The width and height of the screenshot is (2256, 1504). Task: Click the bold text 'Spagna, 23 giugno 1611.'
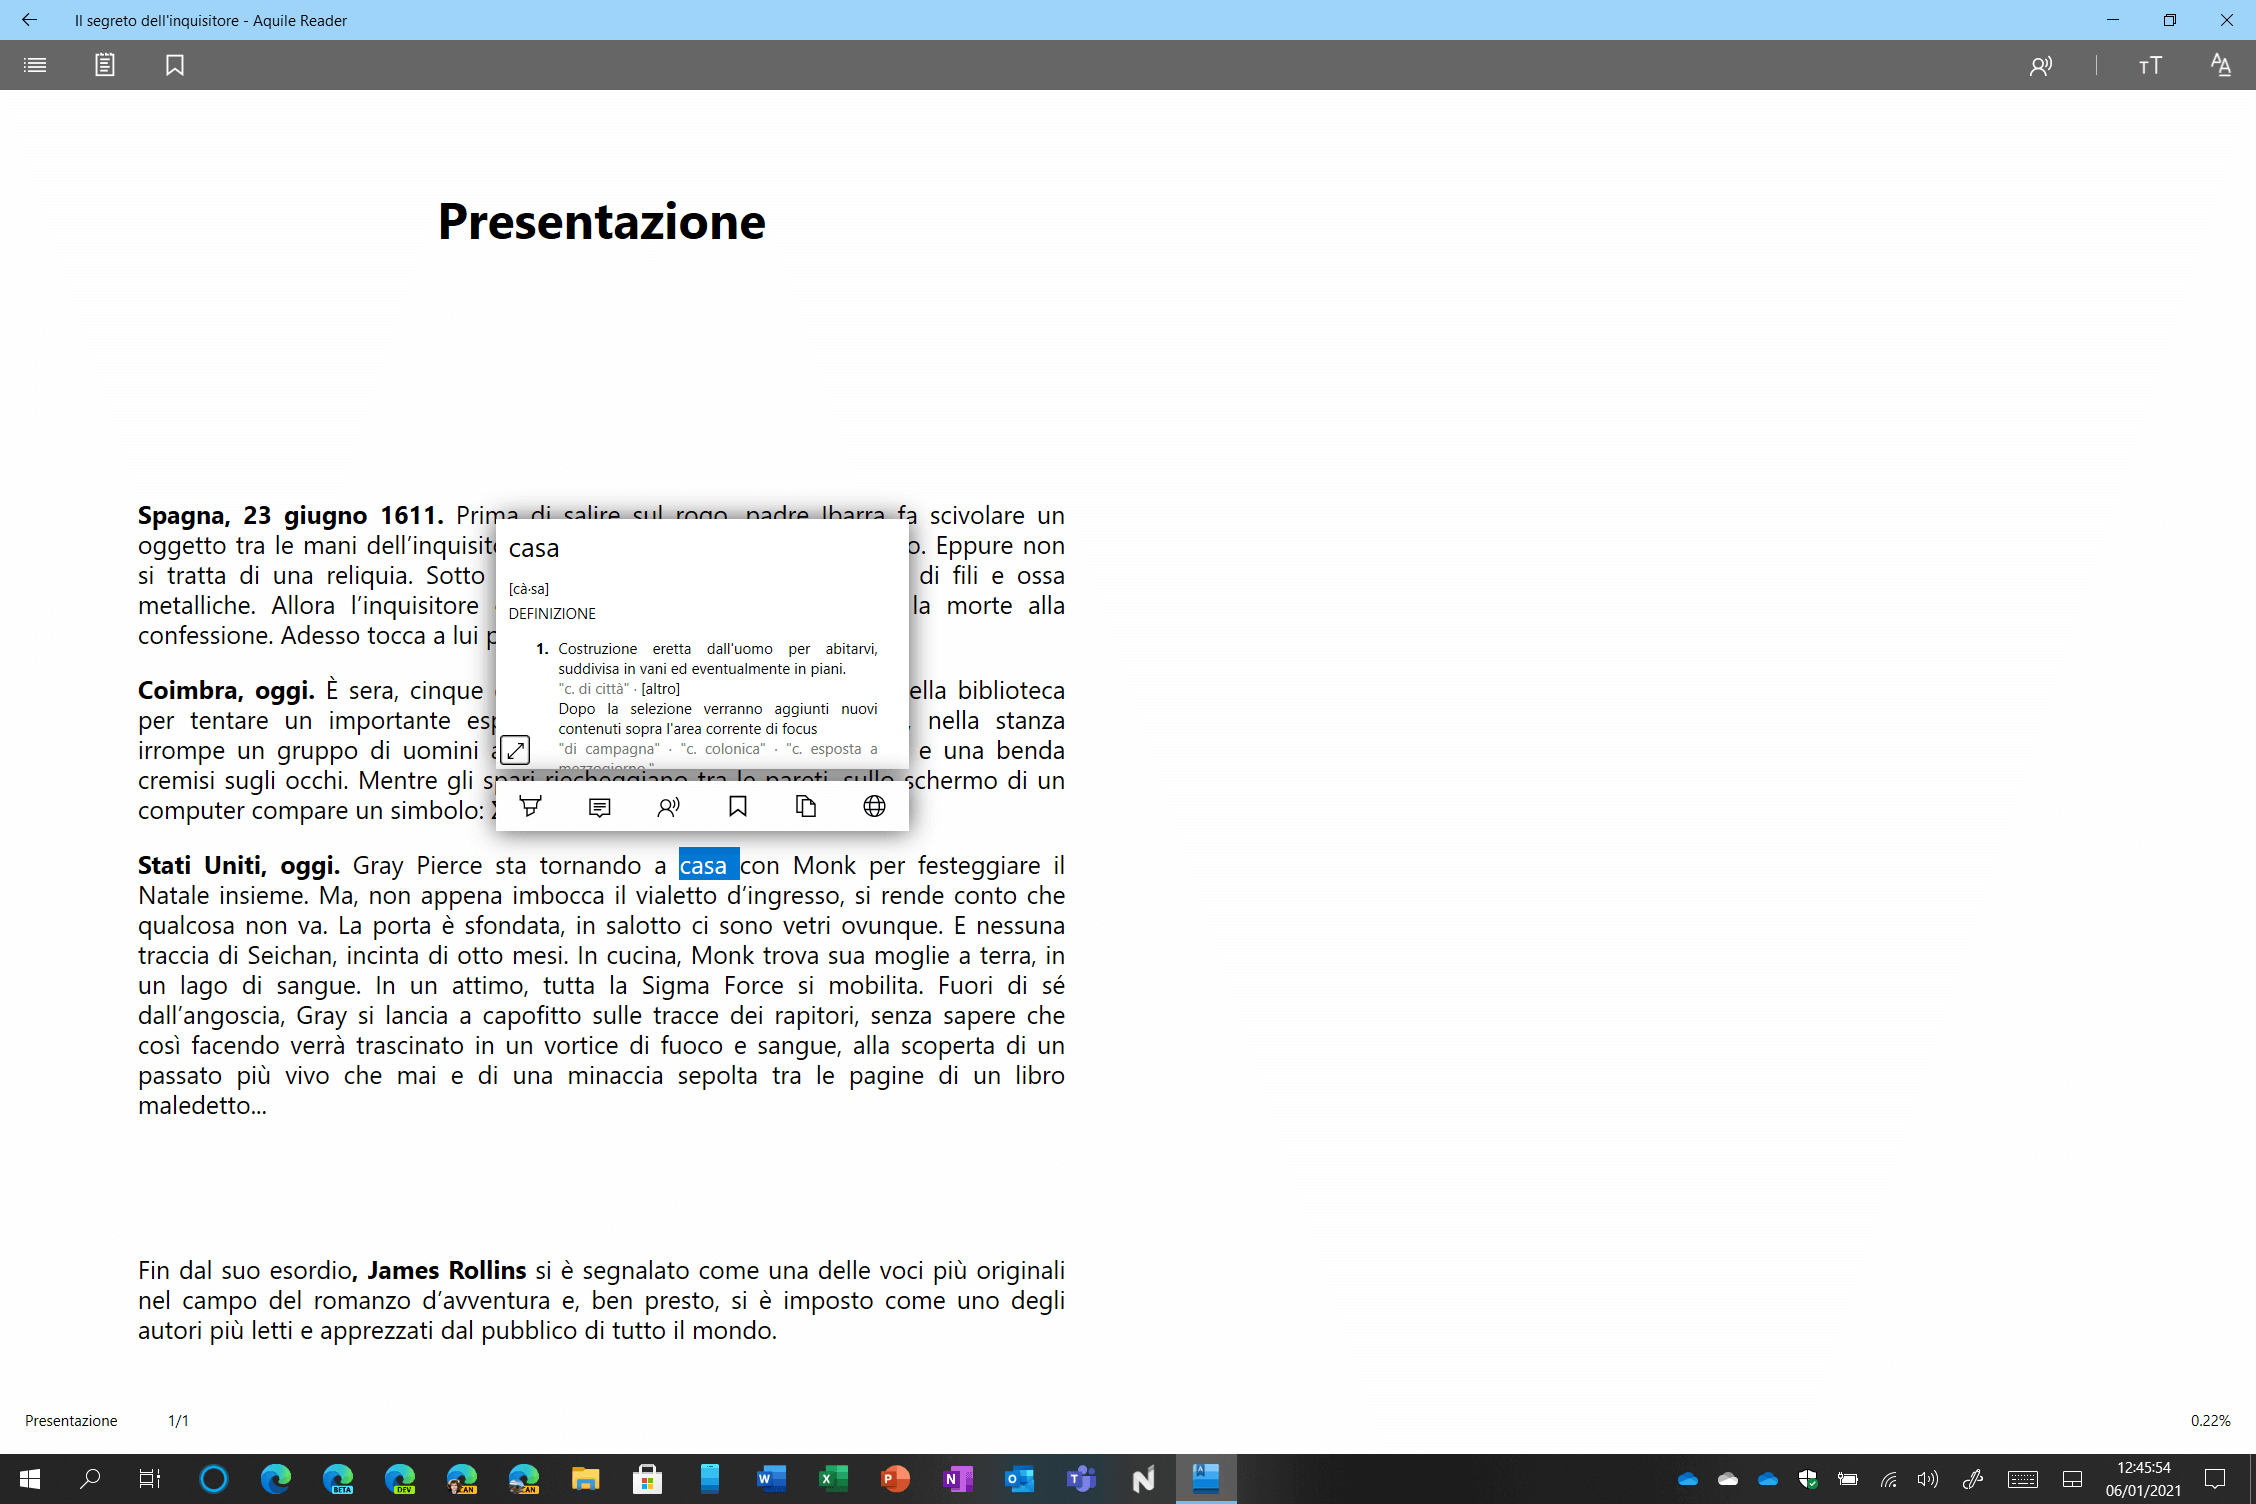[290, 515]
